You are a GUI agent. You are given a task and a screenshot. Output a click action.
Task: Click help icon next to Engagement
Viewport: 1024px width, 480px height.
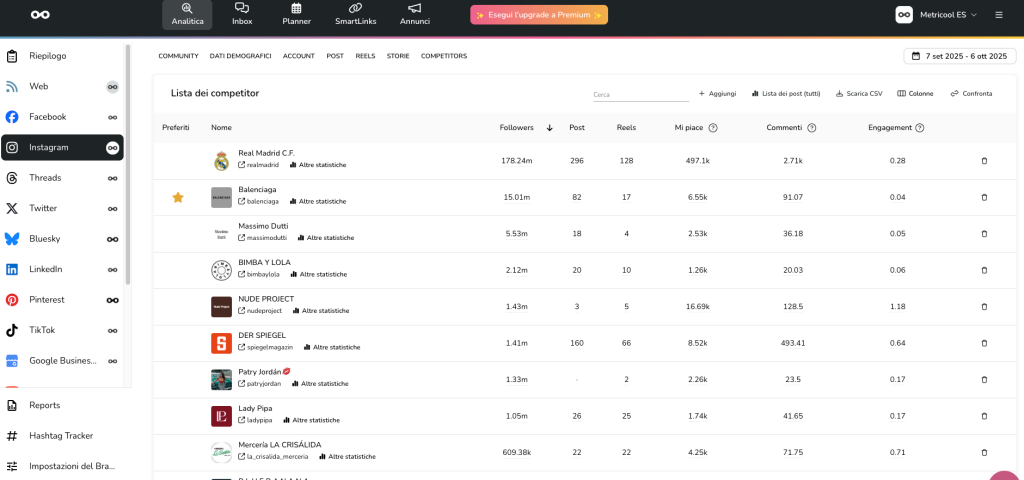click(x=920, y=128)
